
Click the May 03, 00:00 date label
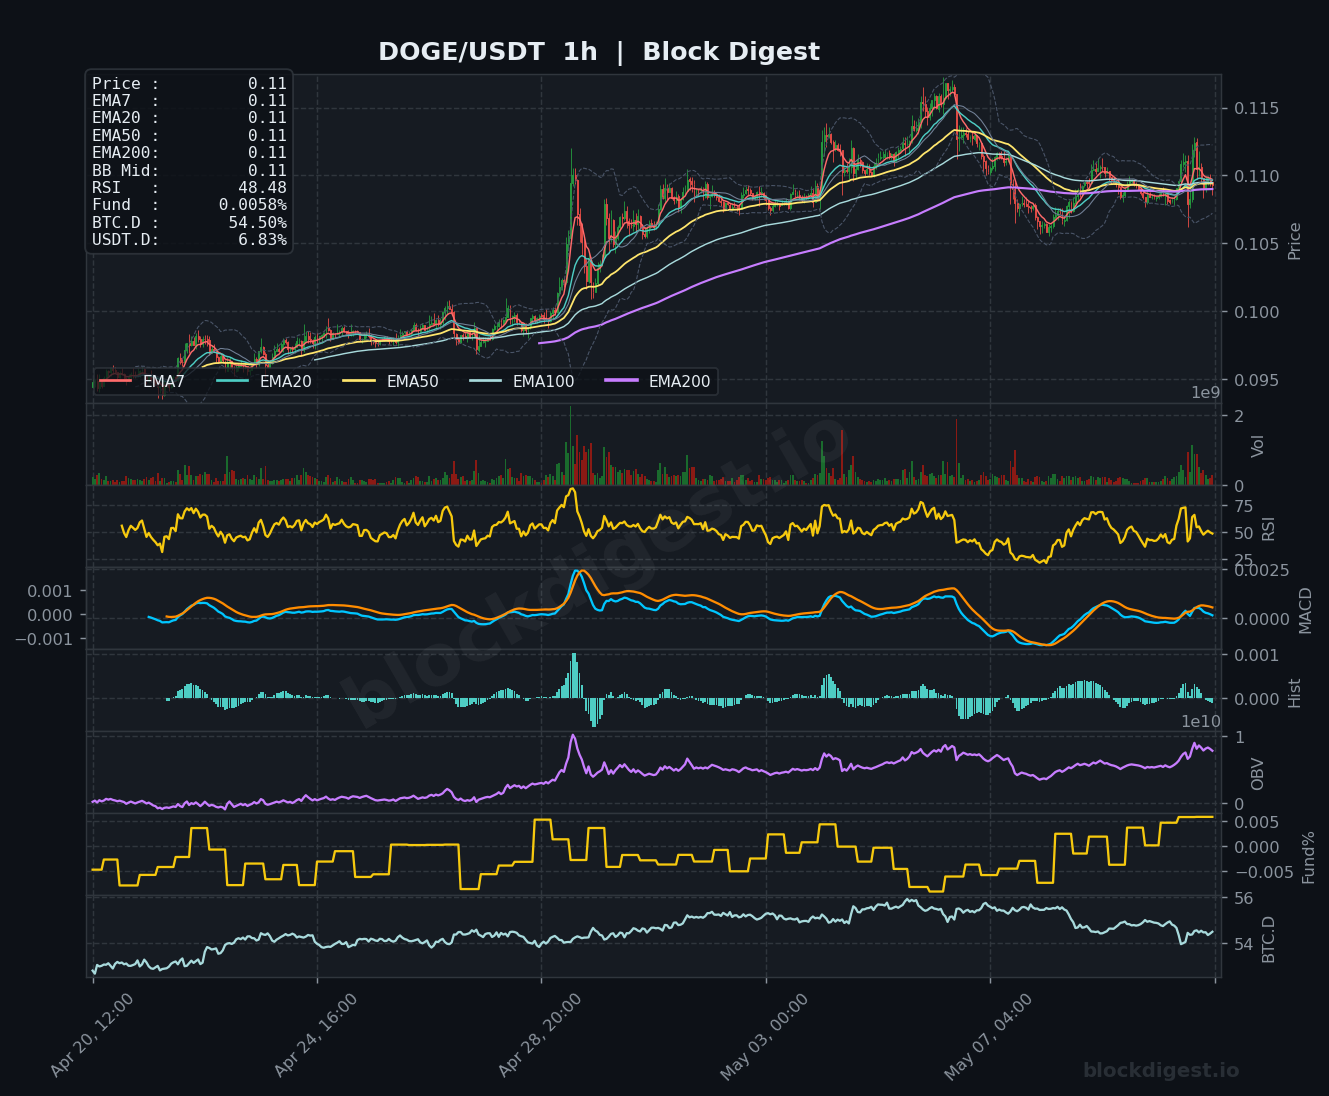coord(764,1036)
